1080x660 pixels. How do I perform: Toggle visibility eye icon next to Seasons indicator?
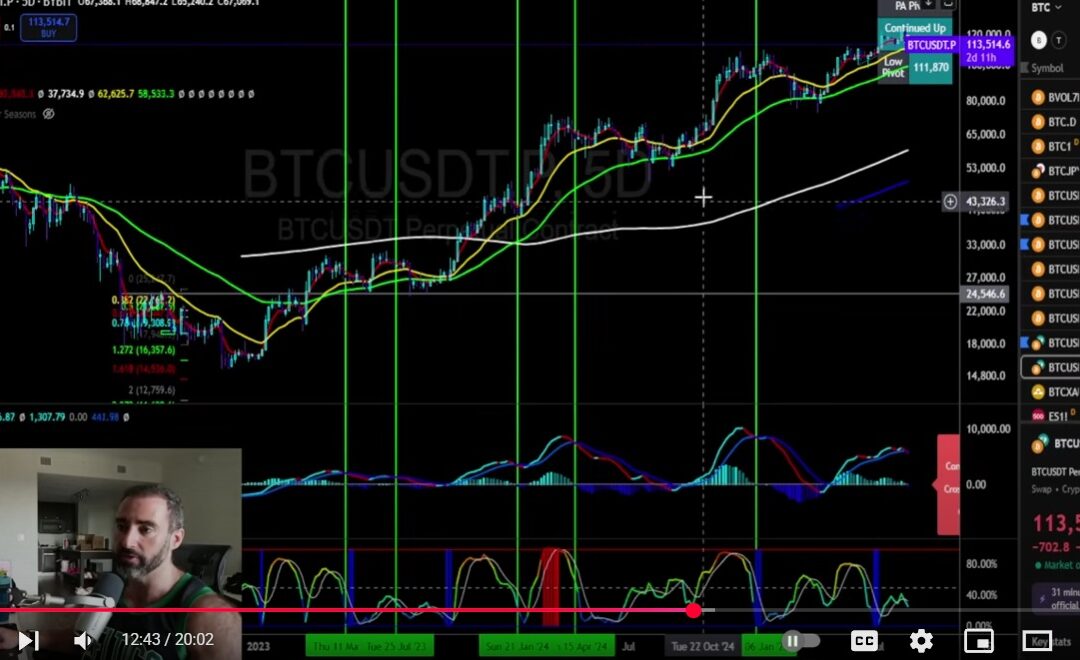click(49, 114)
